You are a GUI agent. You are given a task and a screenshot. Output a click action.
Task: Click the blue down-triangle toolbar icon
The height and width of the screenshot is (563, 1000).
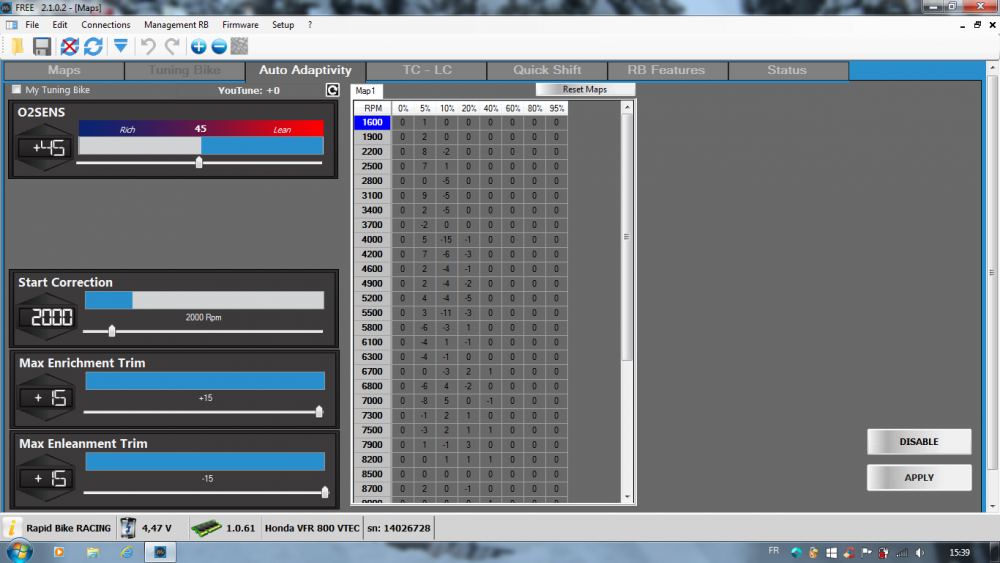tap(120, 46)
